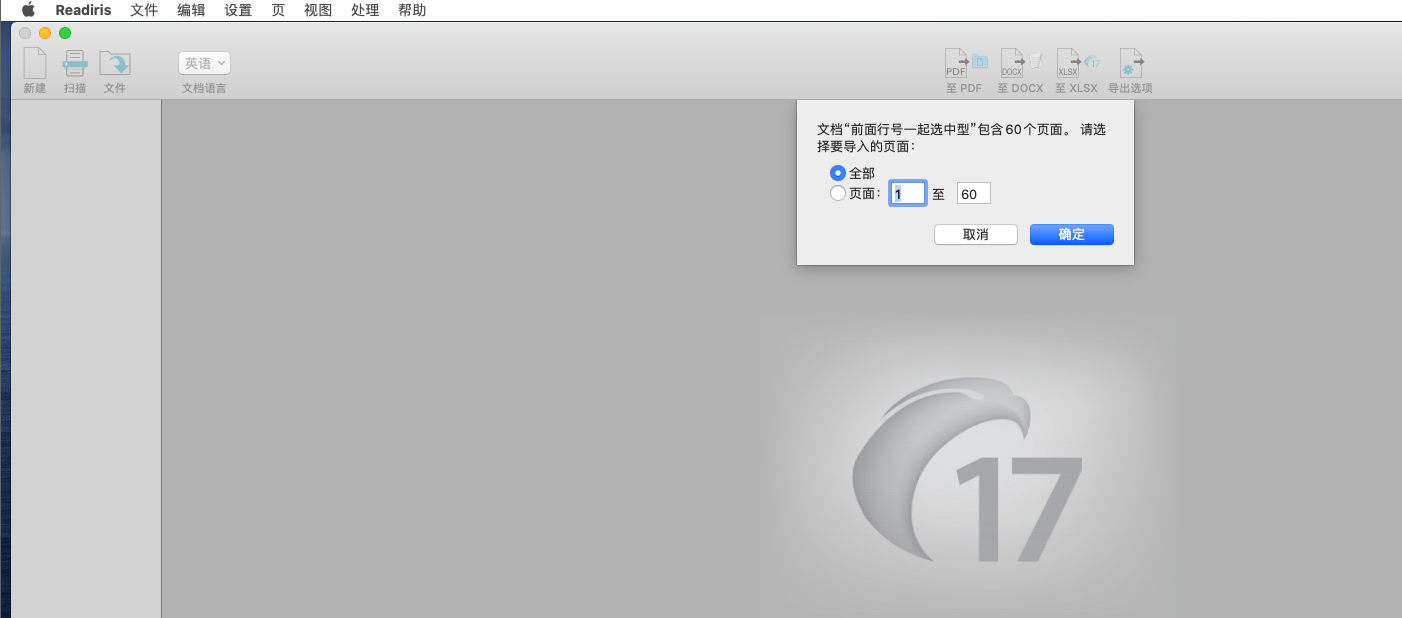The image size is (1402, 618).
Task: Open the 设置 menu
Action: 238,10
